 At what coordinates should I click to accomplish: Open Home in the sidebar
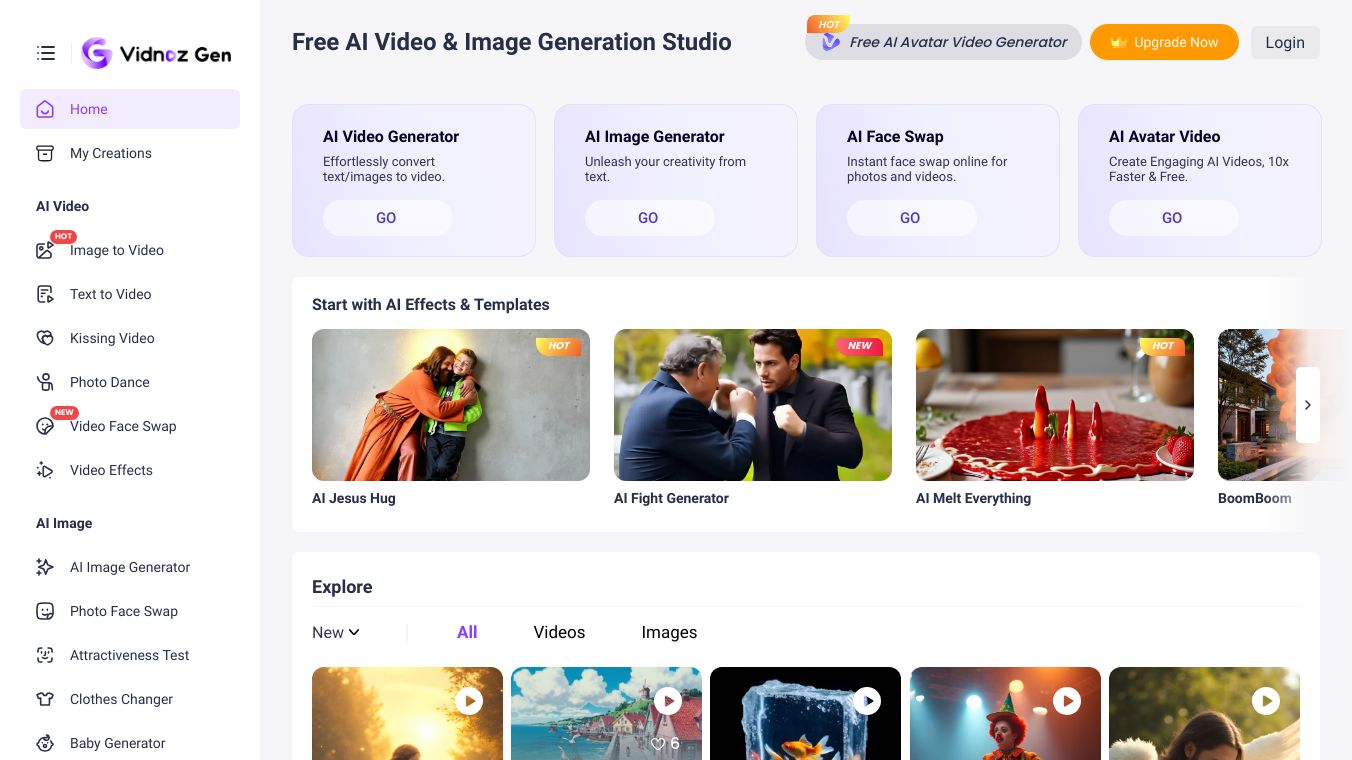[130, 109]
